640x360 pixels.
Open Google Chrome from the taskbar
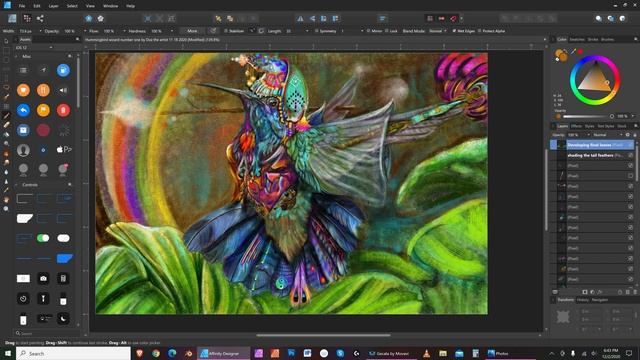(x=156, y=353)
